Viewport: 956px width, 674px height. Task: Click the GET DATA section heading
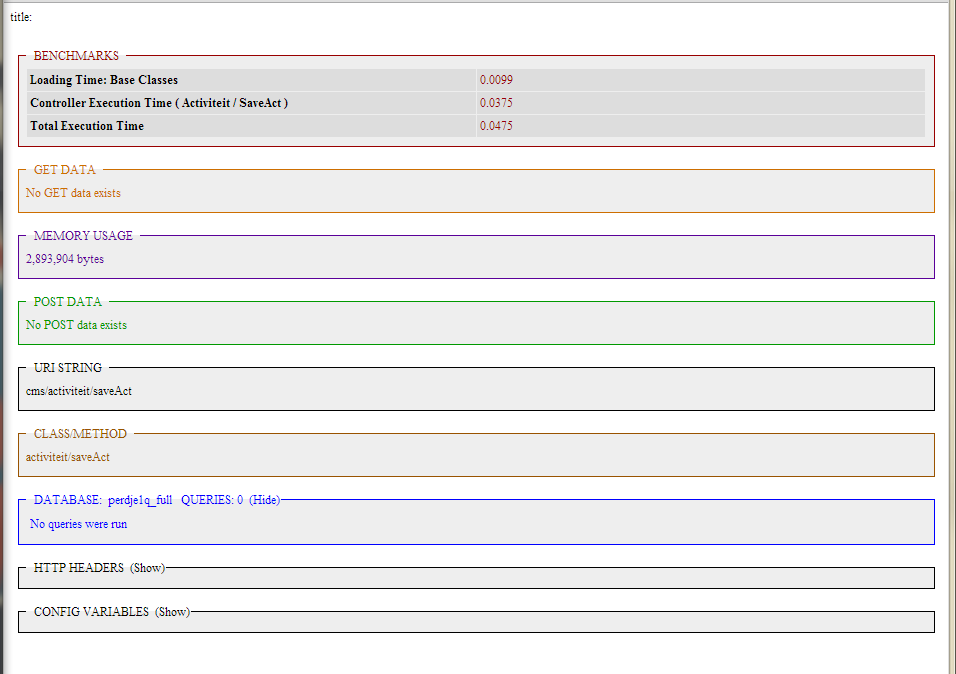click(65, 170)
